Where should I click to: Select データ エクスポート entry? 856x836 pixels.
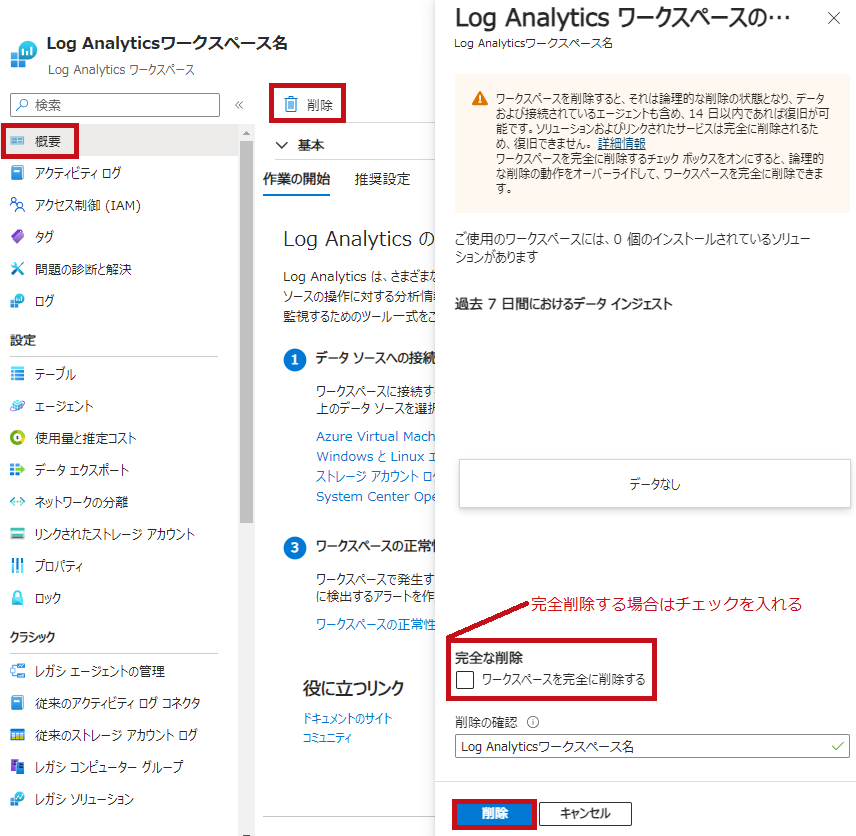coord(82,470)
